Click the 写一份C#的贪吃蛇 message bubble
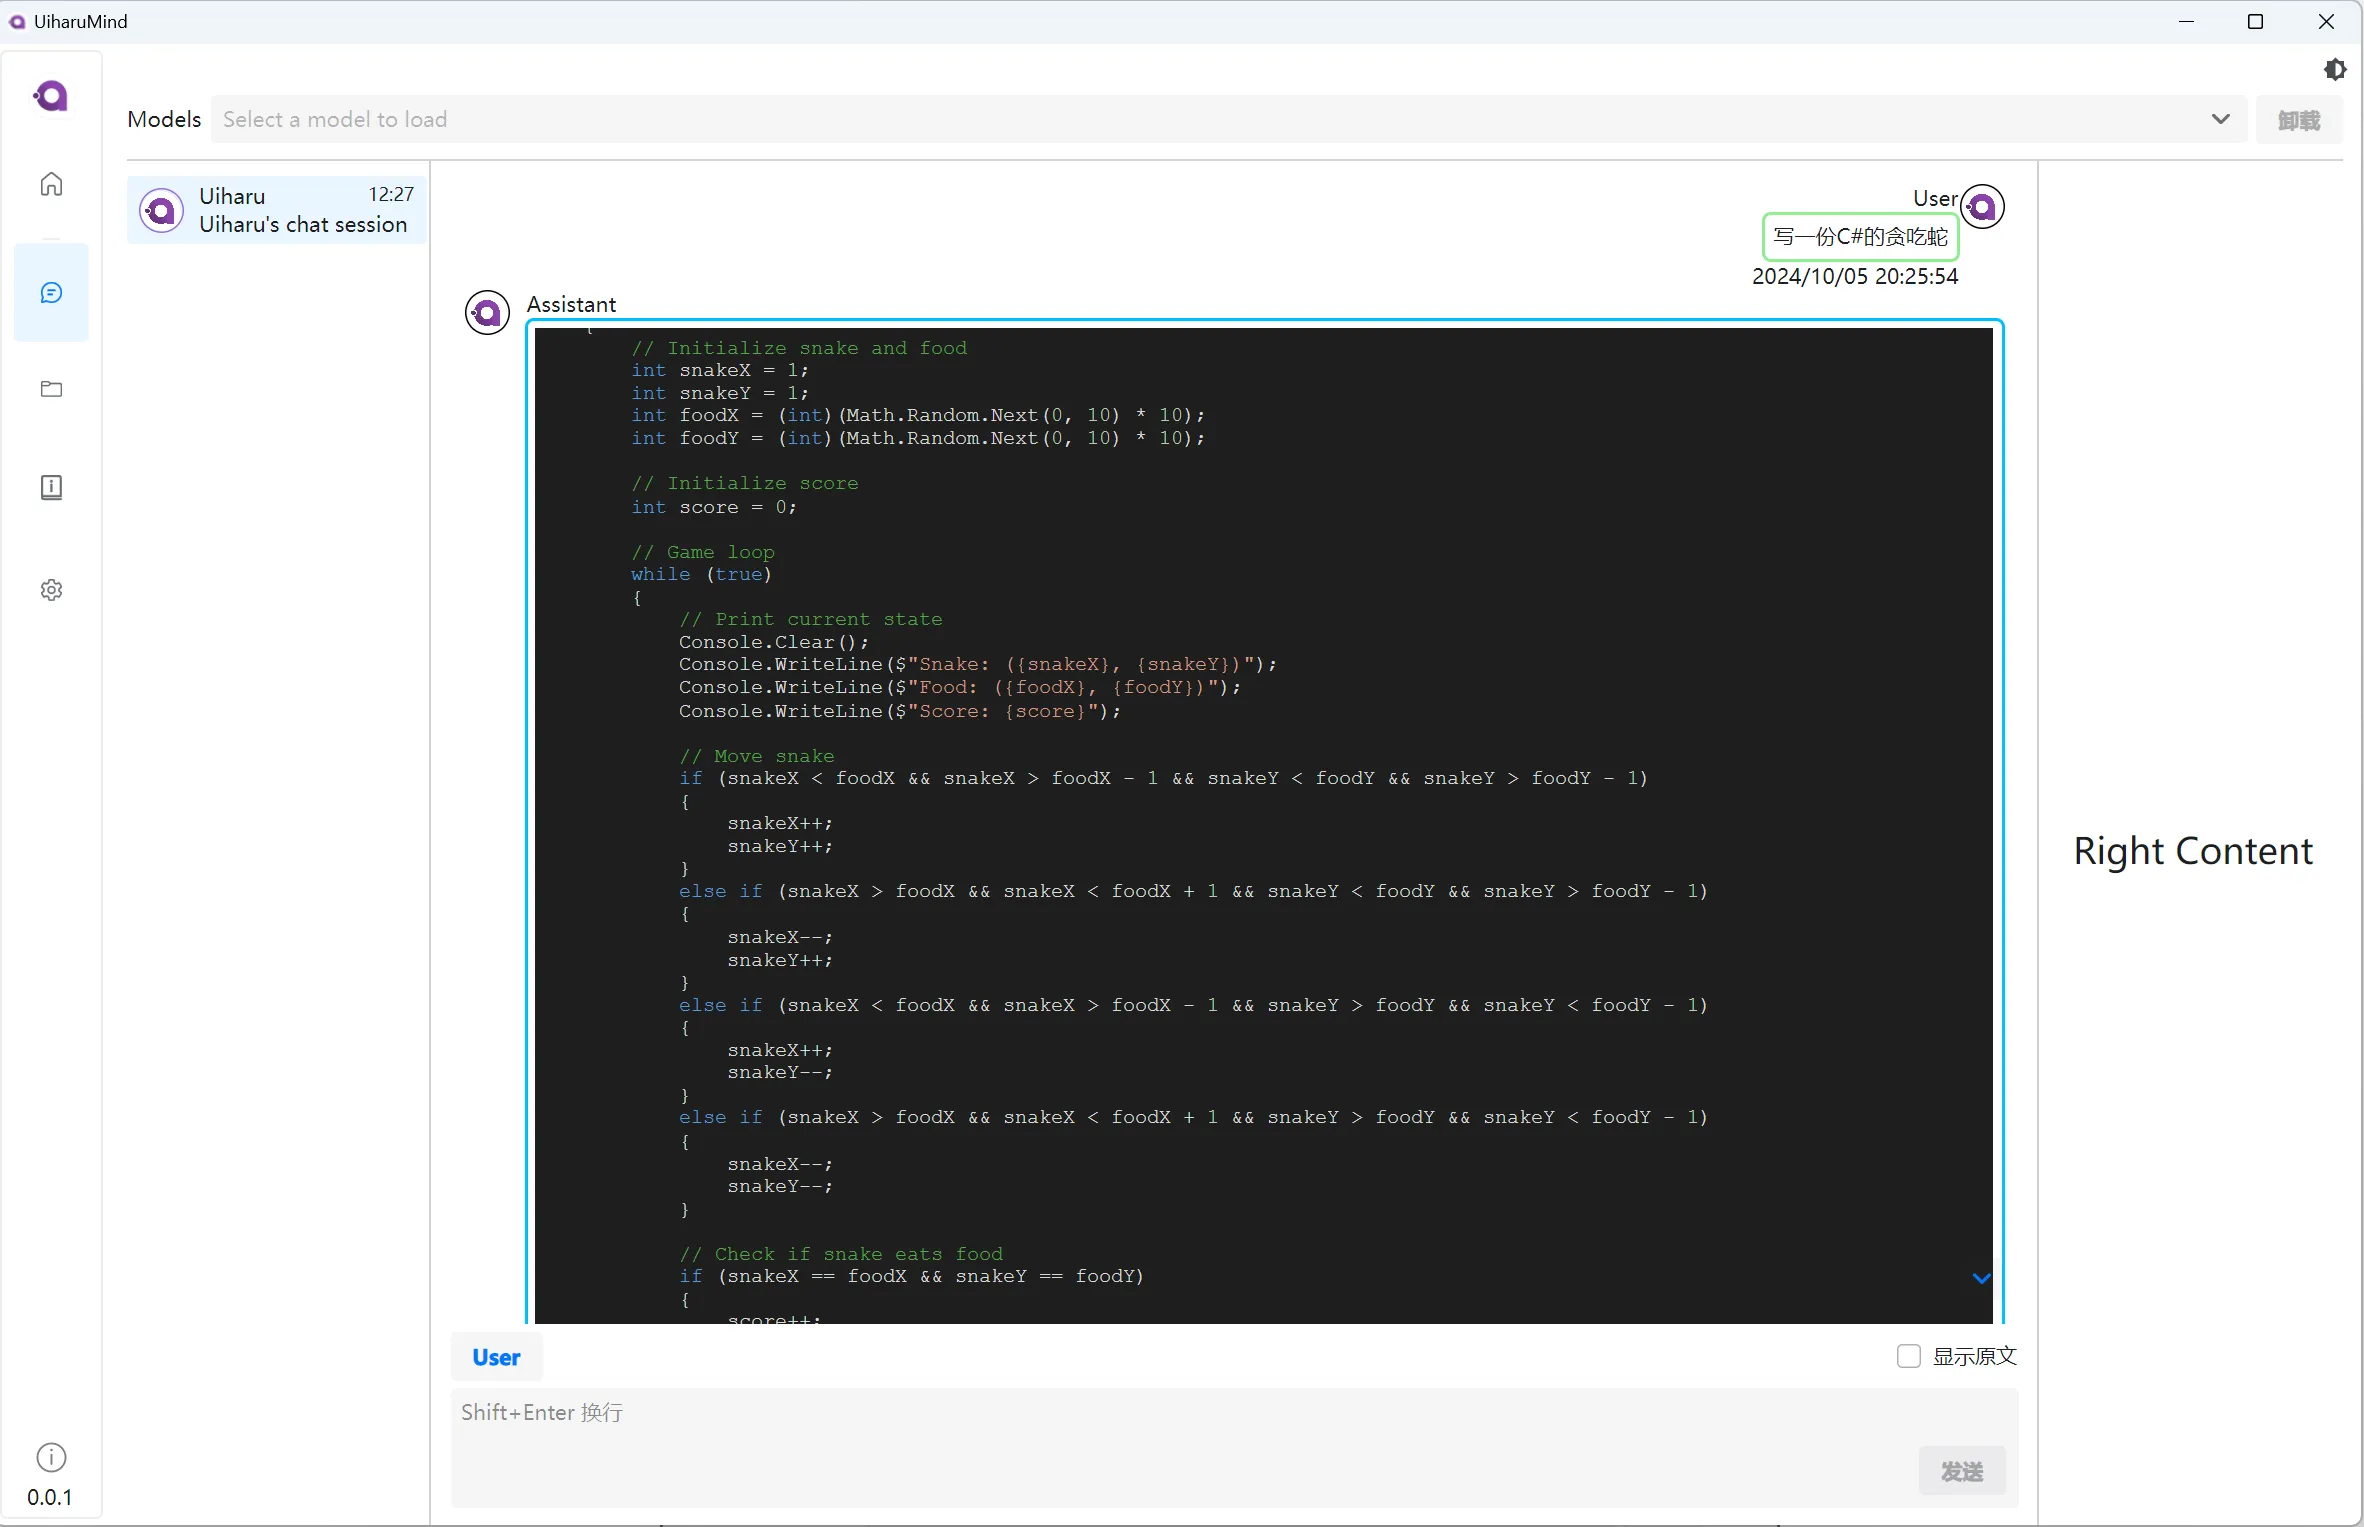The image size is (2364, 1527). 1859,237
